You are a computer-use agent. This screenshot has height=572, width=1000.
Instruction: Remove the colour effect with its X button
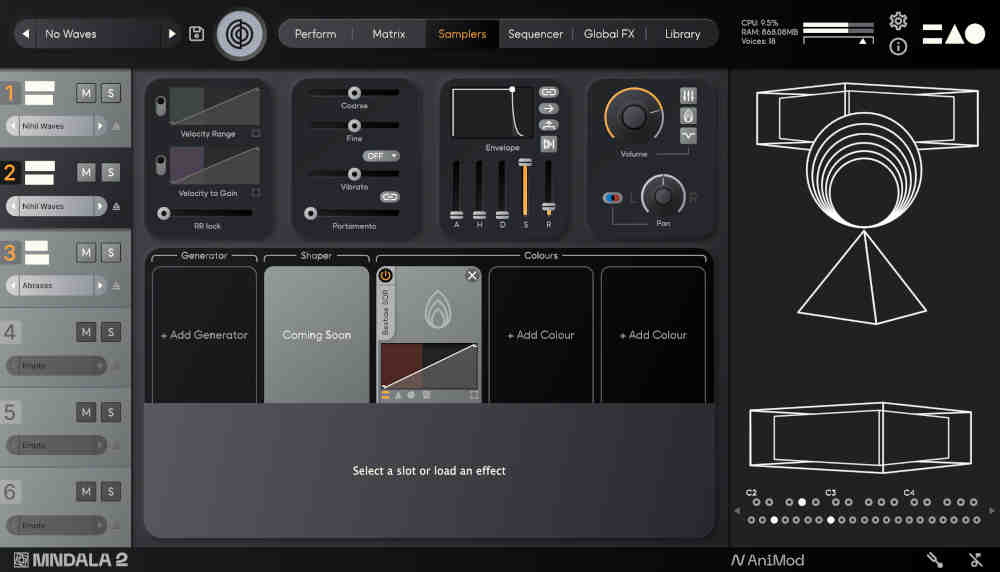pyautogui.click(x=472, y=275)
